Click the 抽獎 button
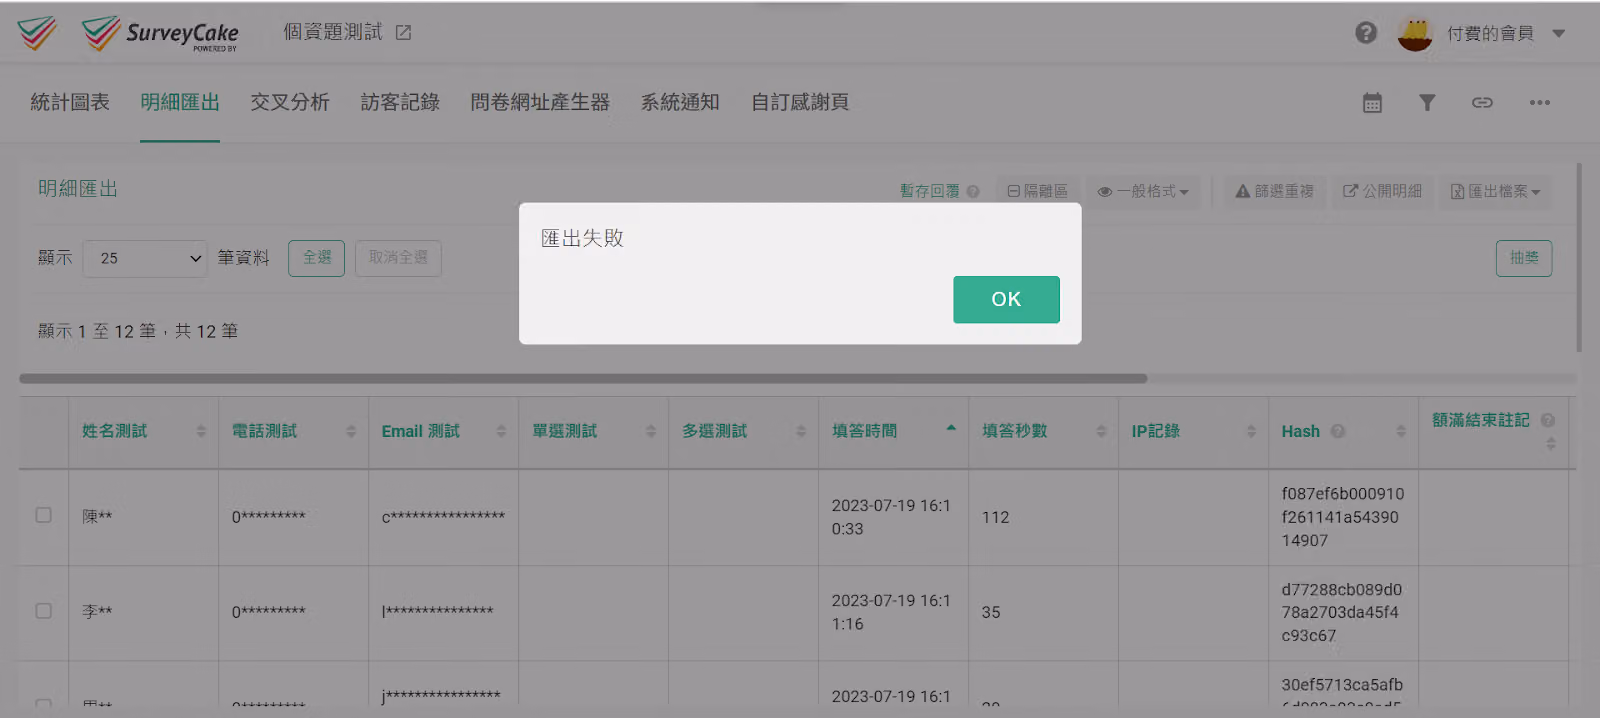Viewport: 1600px width, 718px height. point(1524,258)
